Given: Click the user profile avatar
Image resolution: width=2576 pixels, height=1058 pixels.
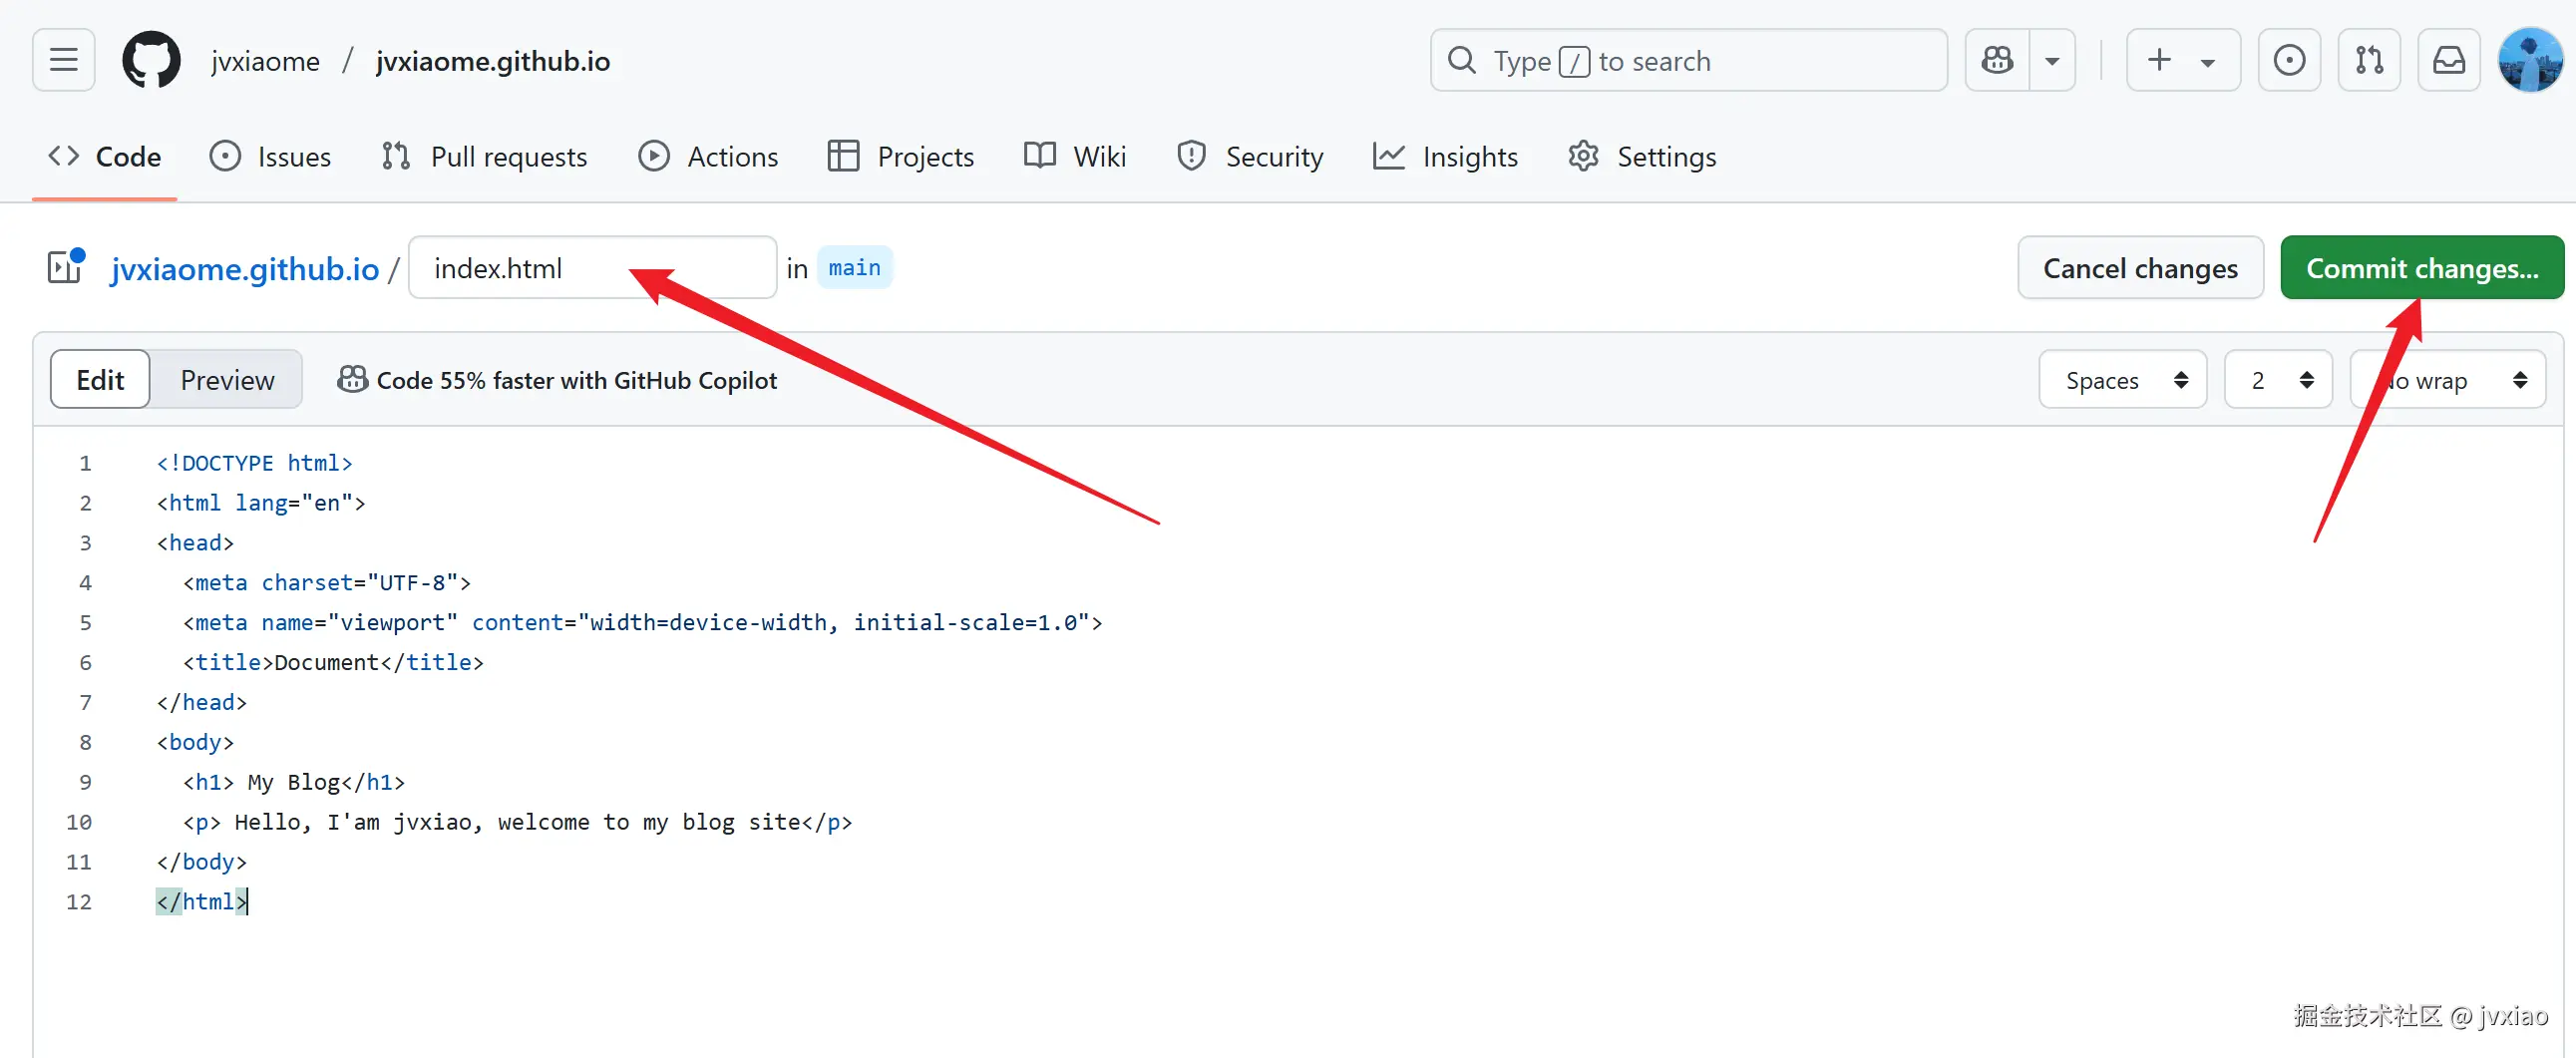Looking at the screenshot, I should 2529,61.
